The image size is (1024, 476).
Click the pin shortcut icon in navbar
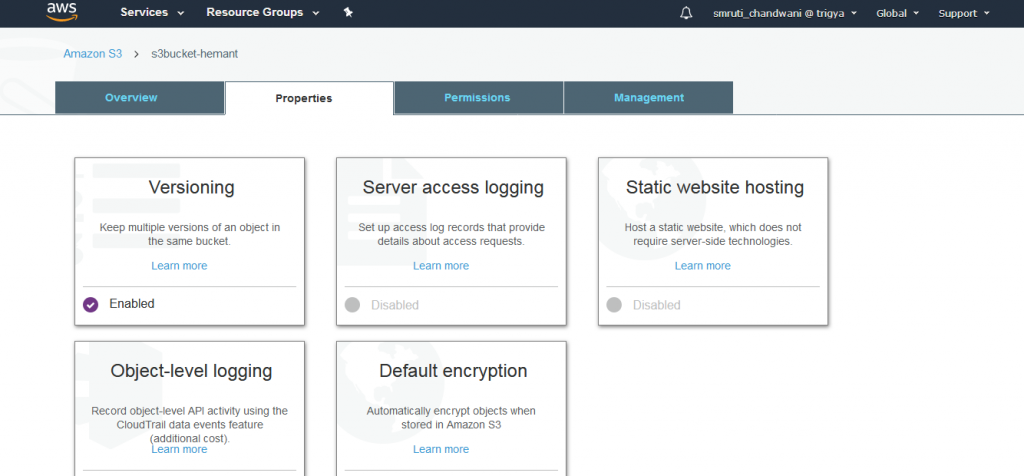pyautogui.click(x=348, y=12)
